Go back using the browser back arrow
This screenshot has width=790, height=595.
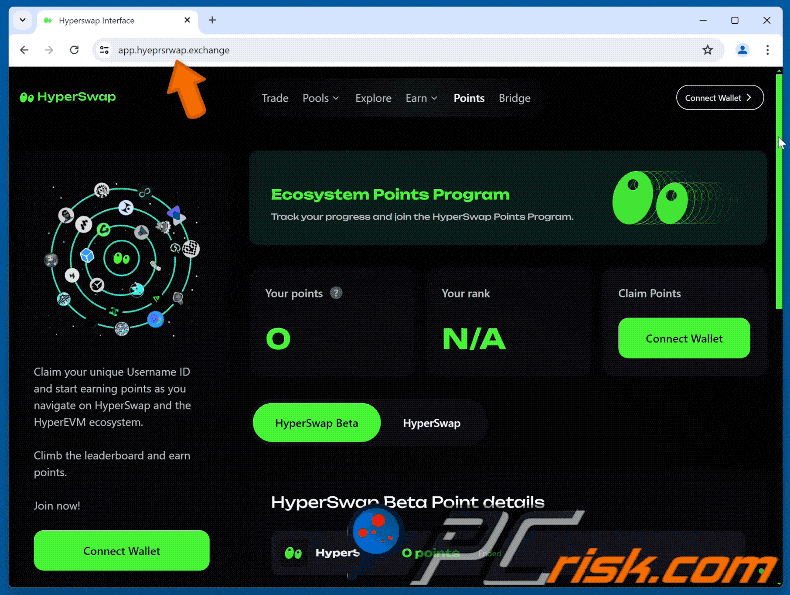pyautogui.click(x=24, y=50)
